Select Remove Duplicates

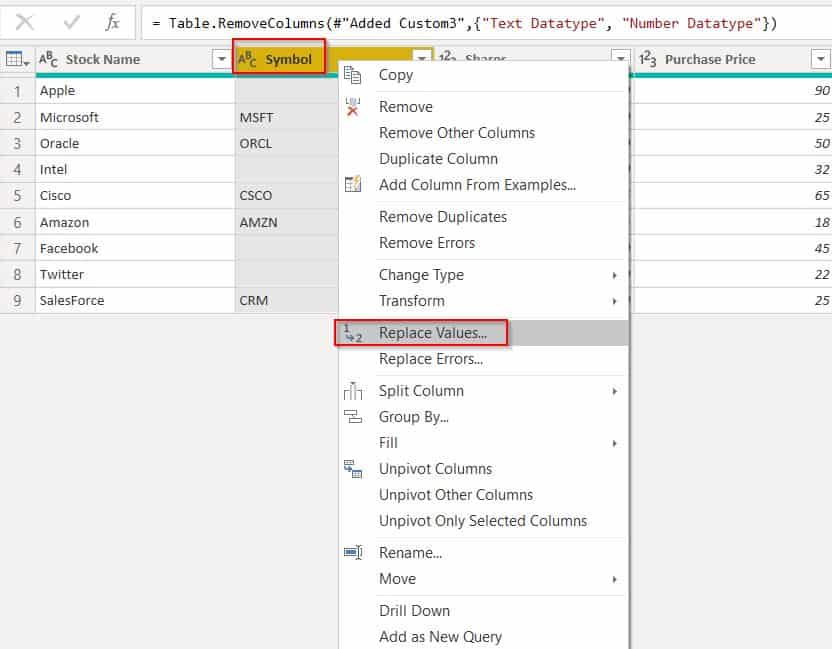coord(443,217)
